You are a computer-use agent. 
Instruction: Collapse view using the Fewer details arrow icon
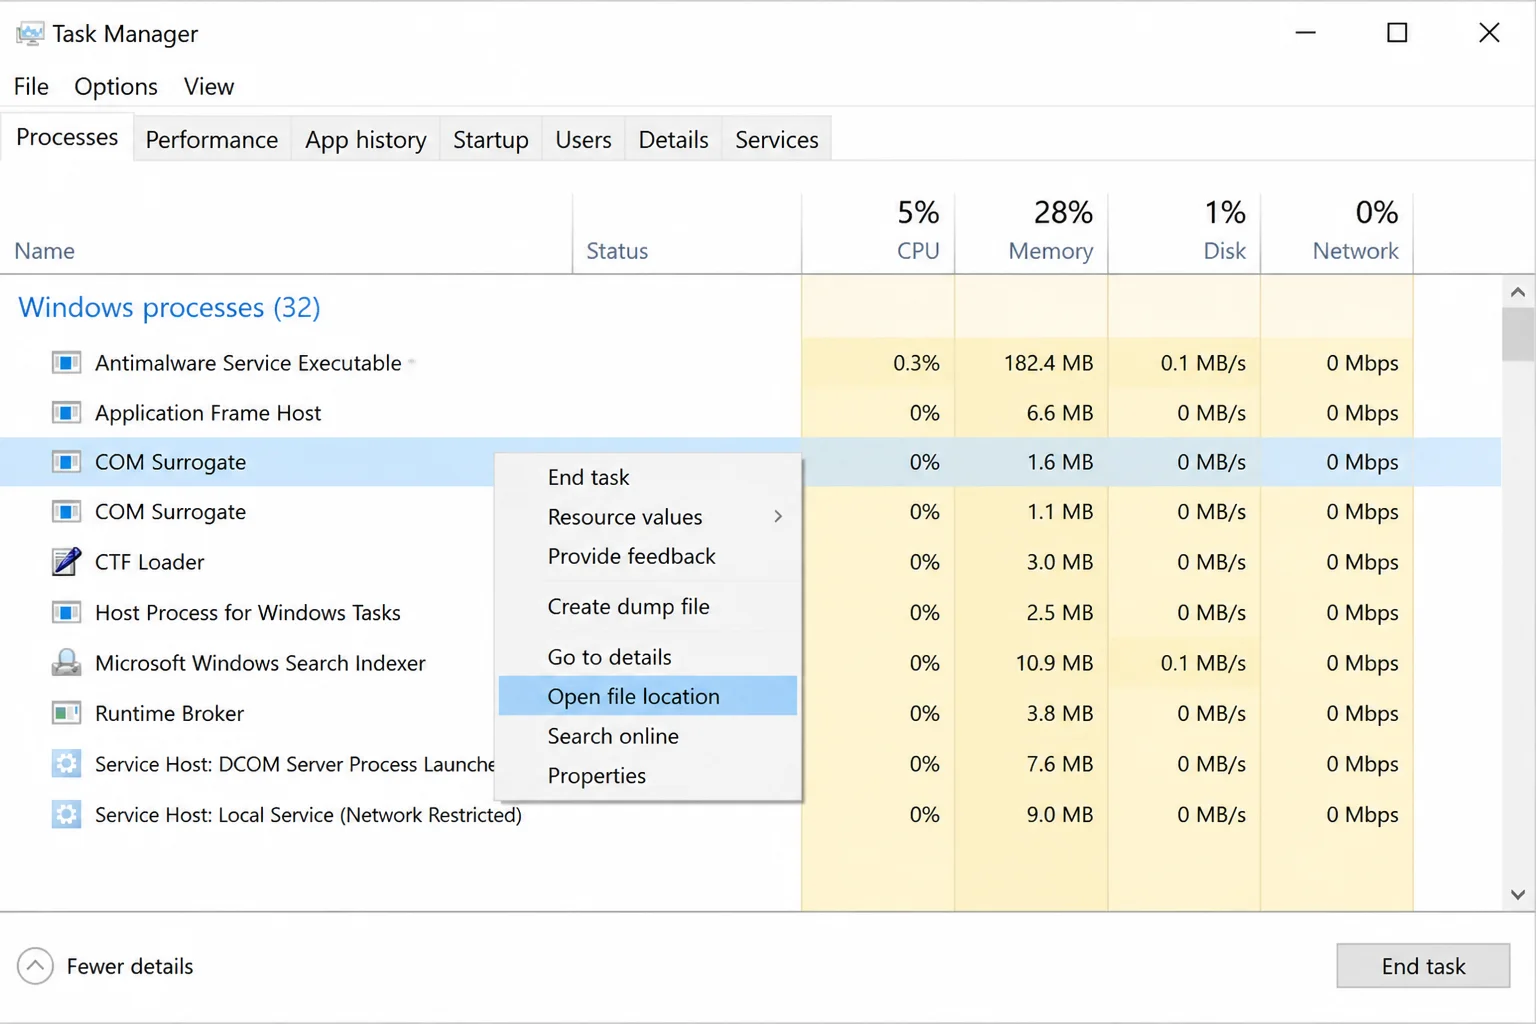(35, 966)
